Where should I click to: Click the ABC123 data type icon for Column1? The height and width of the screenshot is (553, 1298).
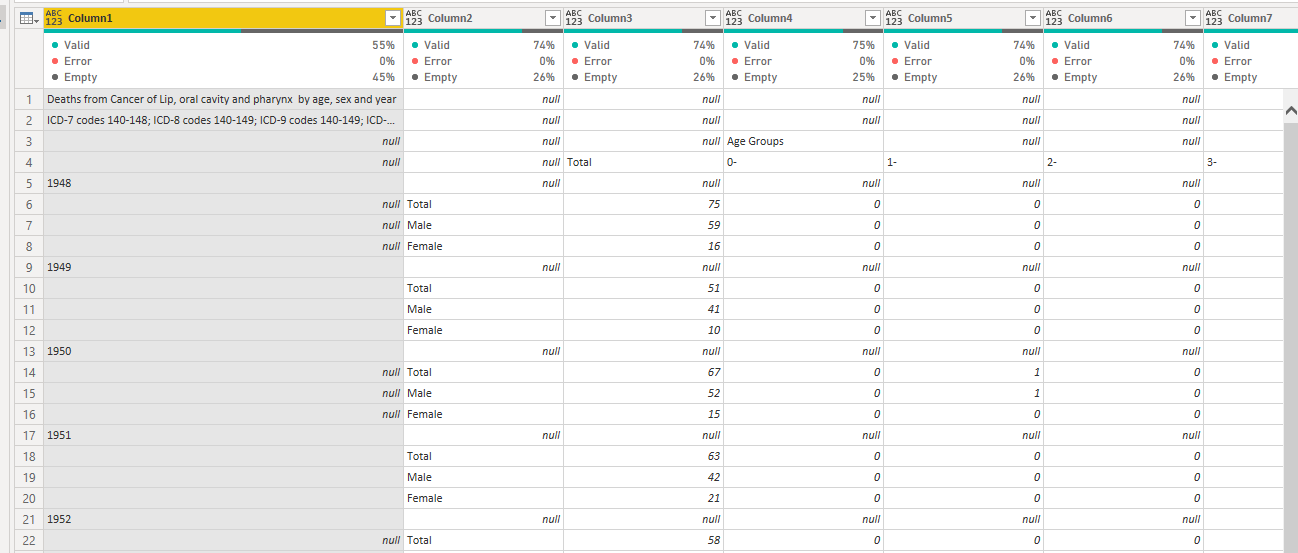[x=54, y=18]
